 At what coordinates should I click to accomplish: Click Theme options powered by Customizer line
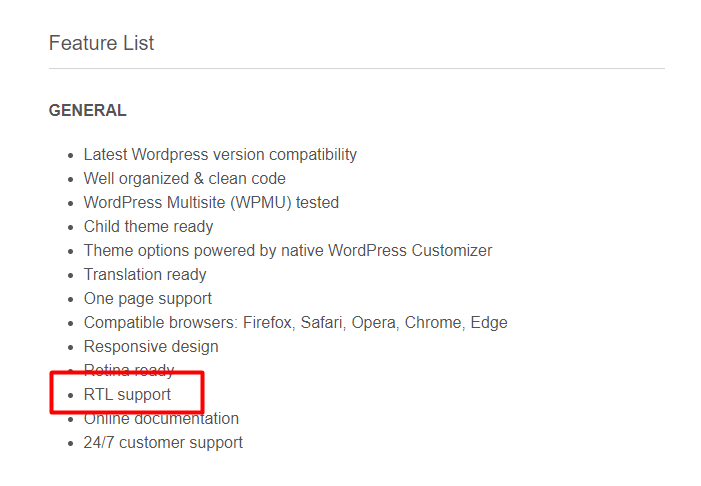(x=288, y=251)
